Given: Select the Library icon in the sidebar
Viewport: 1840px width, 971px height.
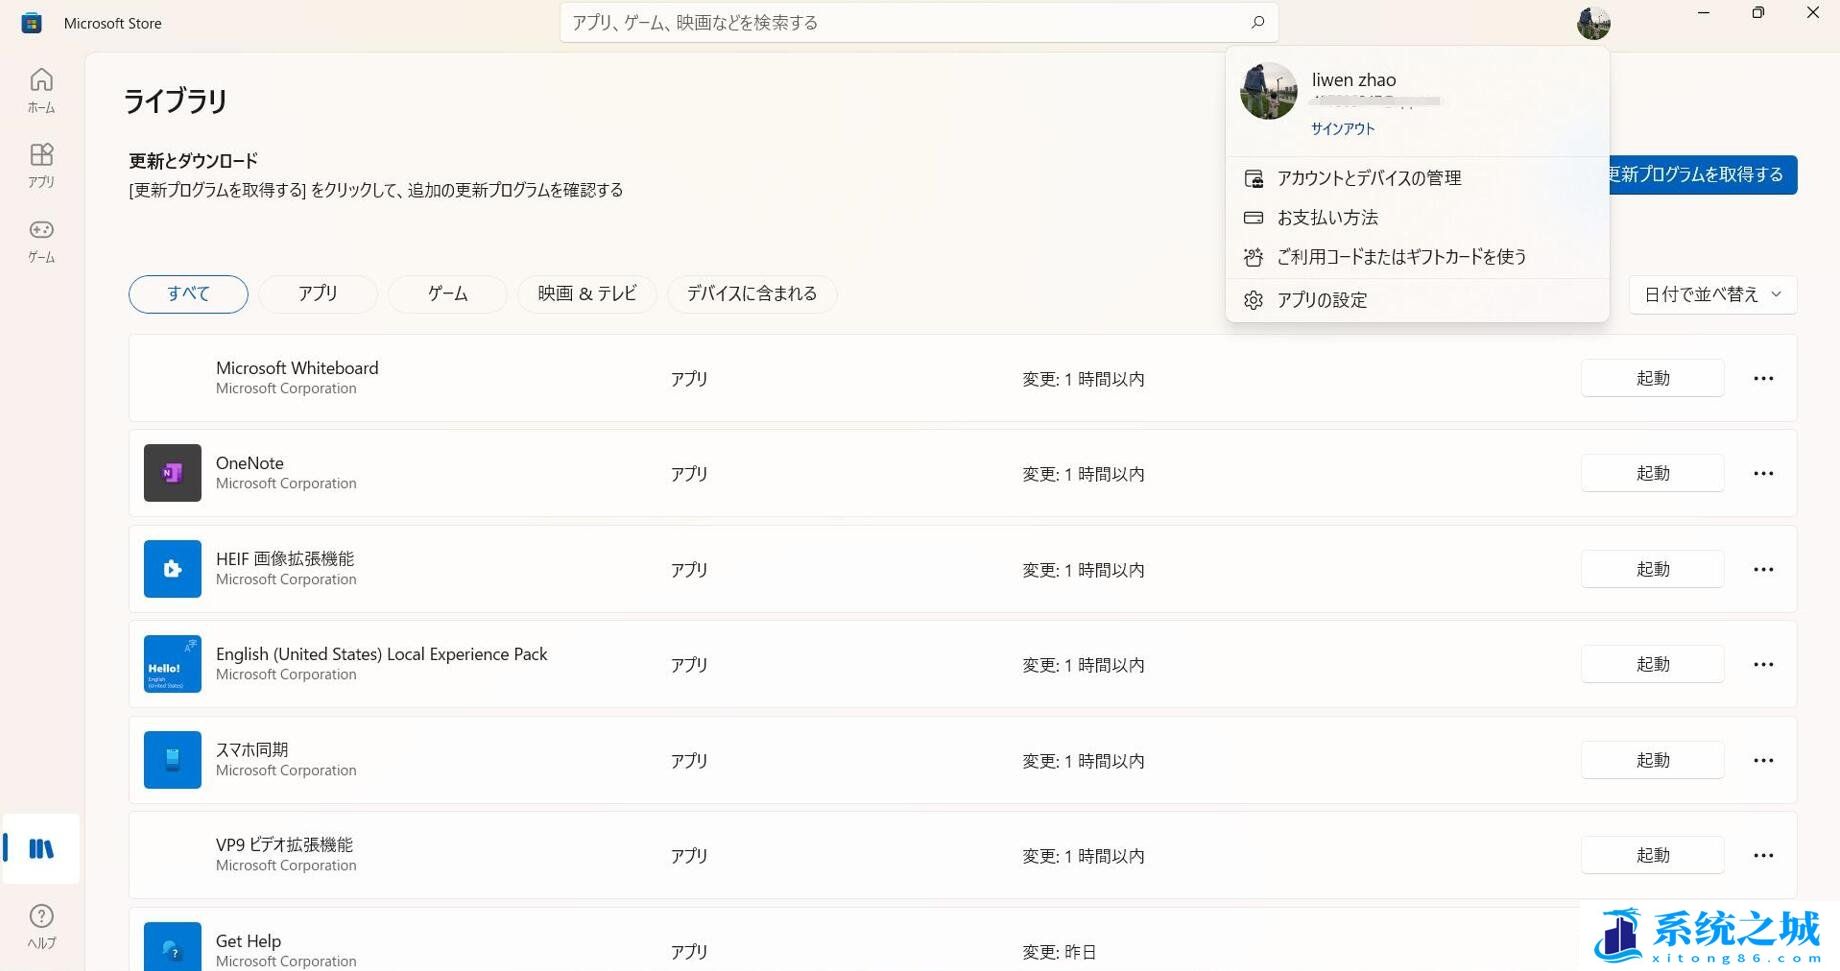Looking at the screenshot, I should [41, 849].
